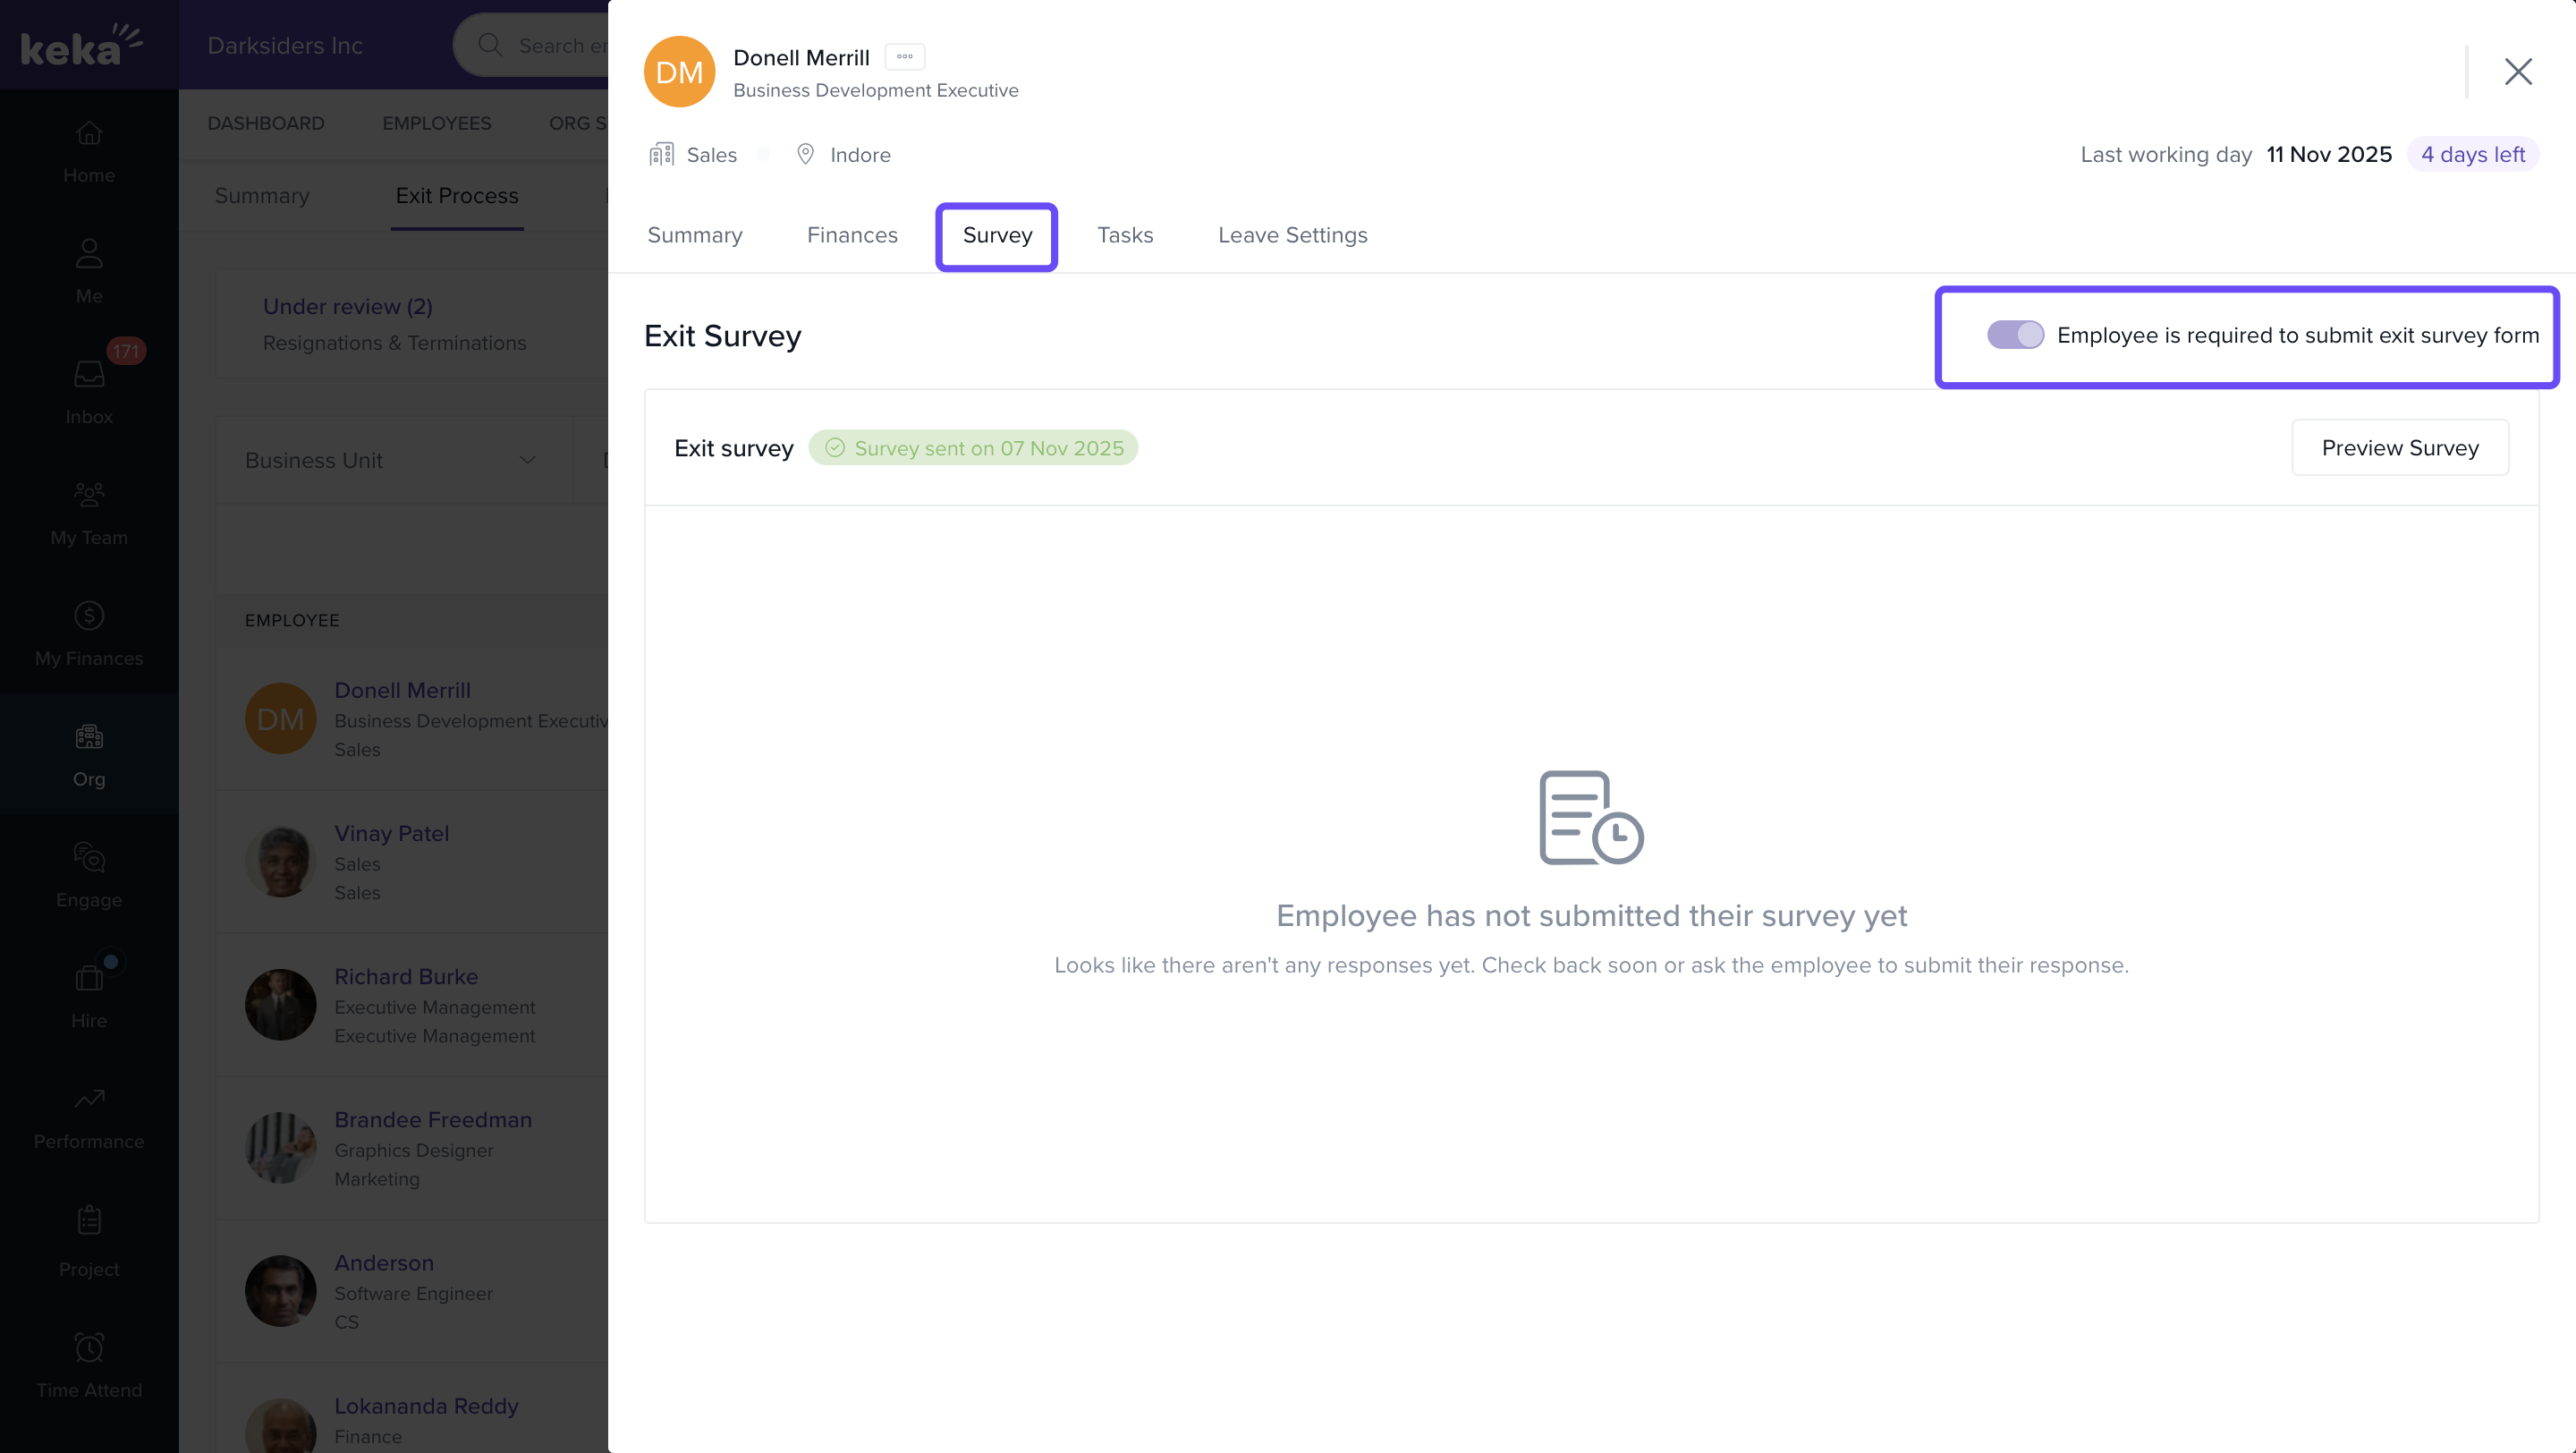Open the Leave Settings tab
Image resolution: width=2576 pixels, height=1453 pixels.
click(1292, 235)
